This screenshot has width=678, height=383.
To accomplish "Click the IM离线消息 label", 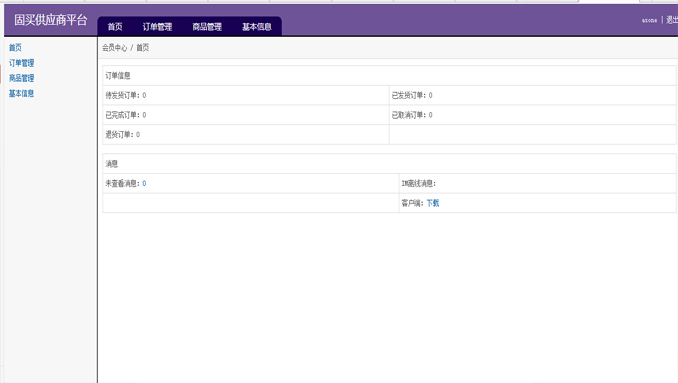I will click(x=419, y=183).
